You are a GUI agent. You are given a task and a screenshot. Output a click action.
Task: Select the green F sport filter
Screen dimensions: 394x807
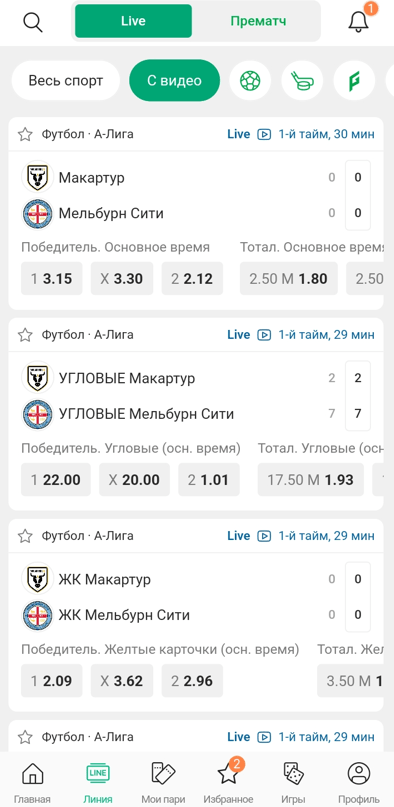[354, 81]
